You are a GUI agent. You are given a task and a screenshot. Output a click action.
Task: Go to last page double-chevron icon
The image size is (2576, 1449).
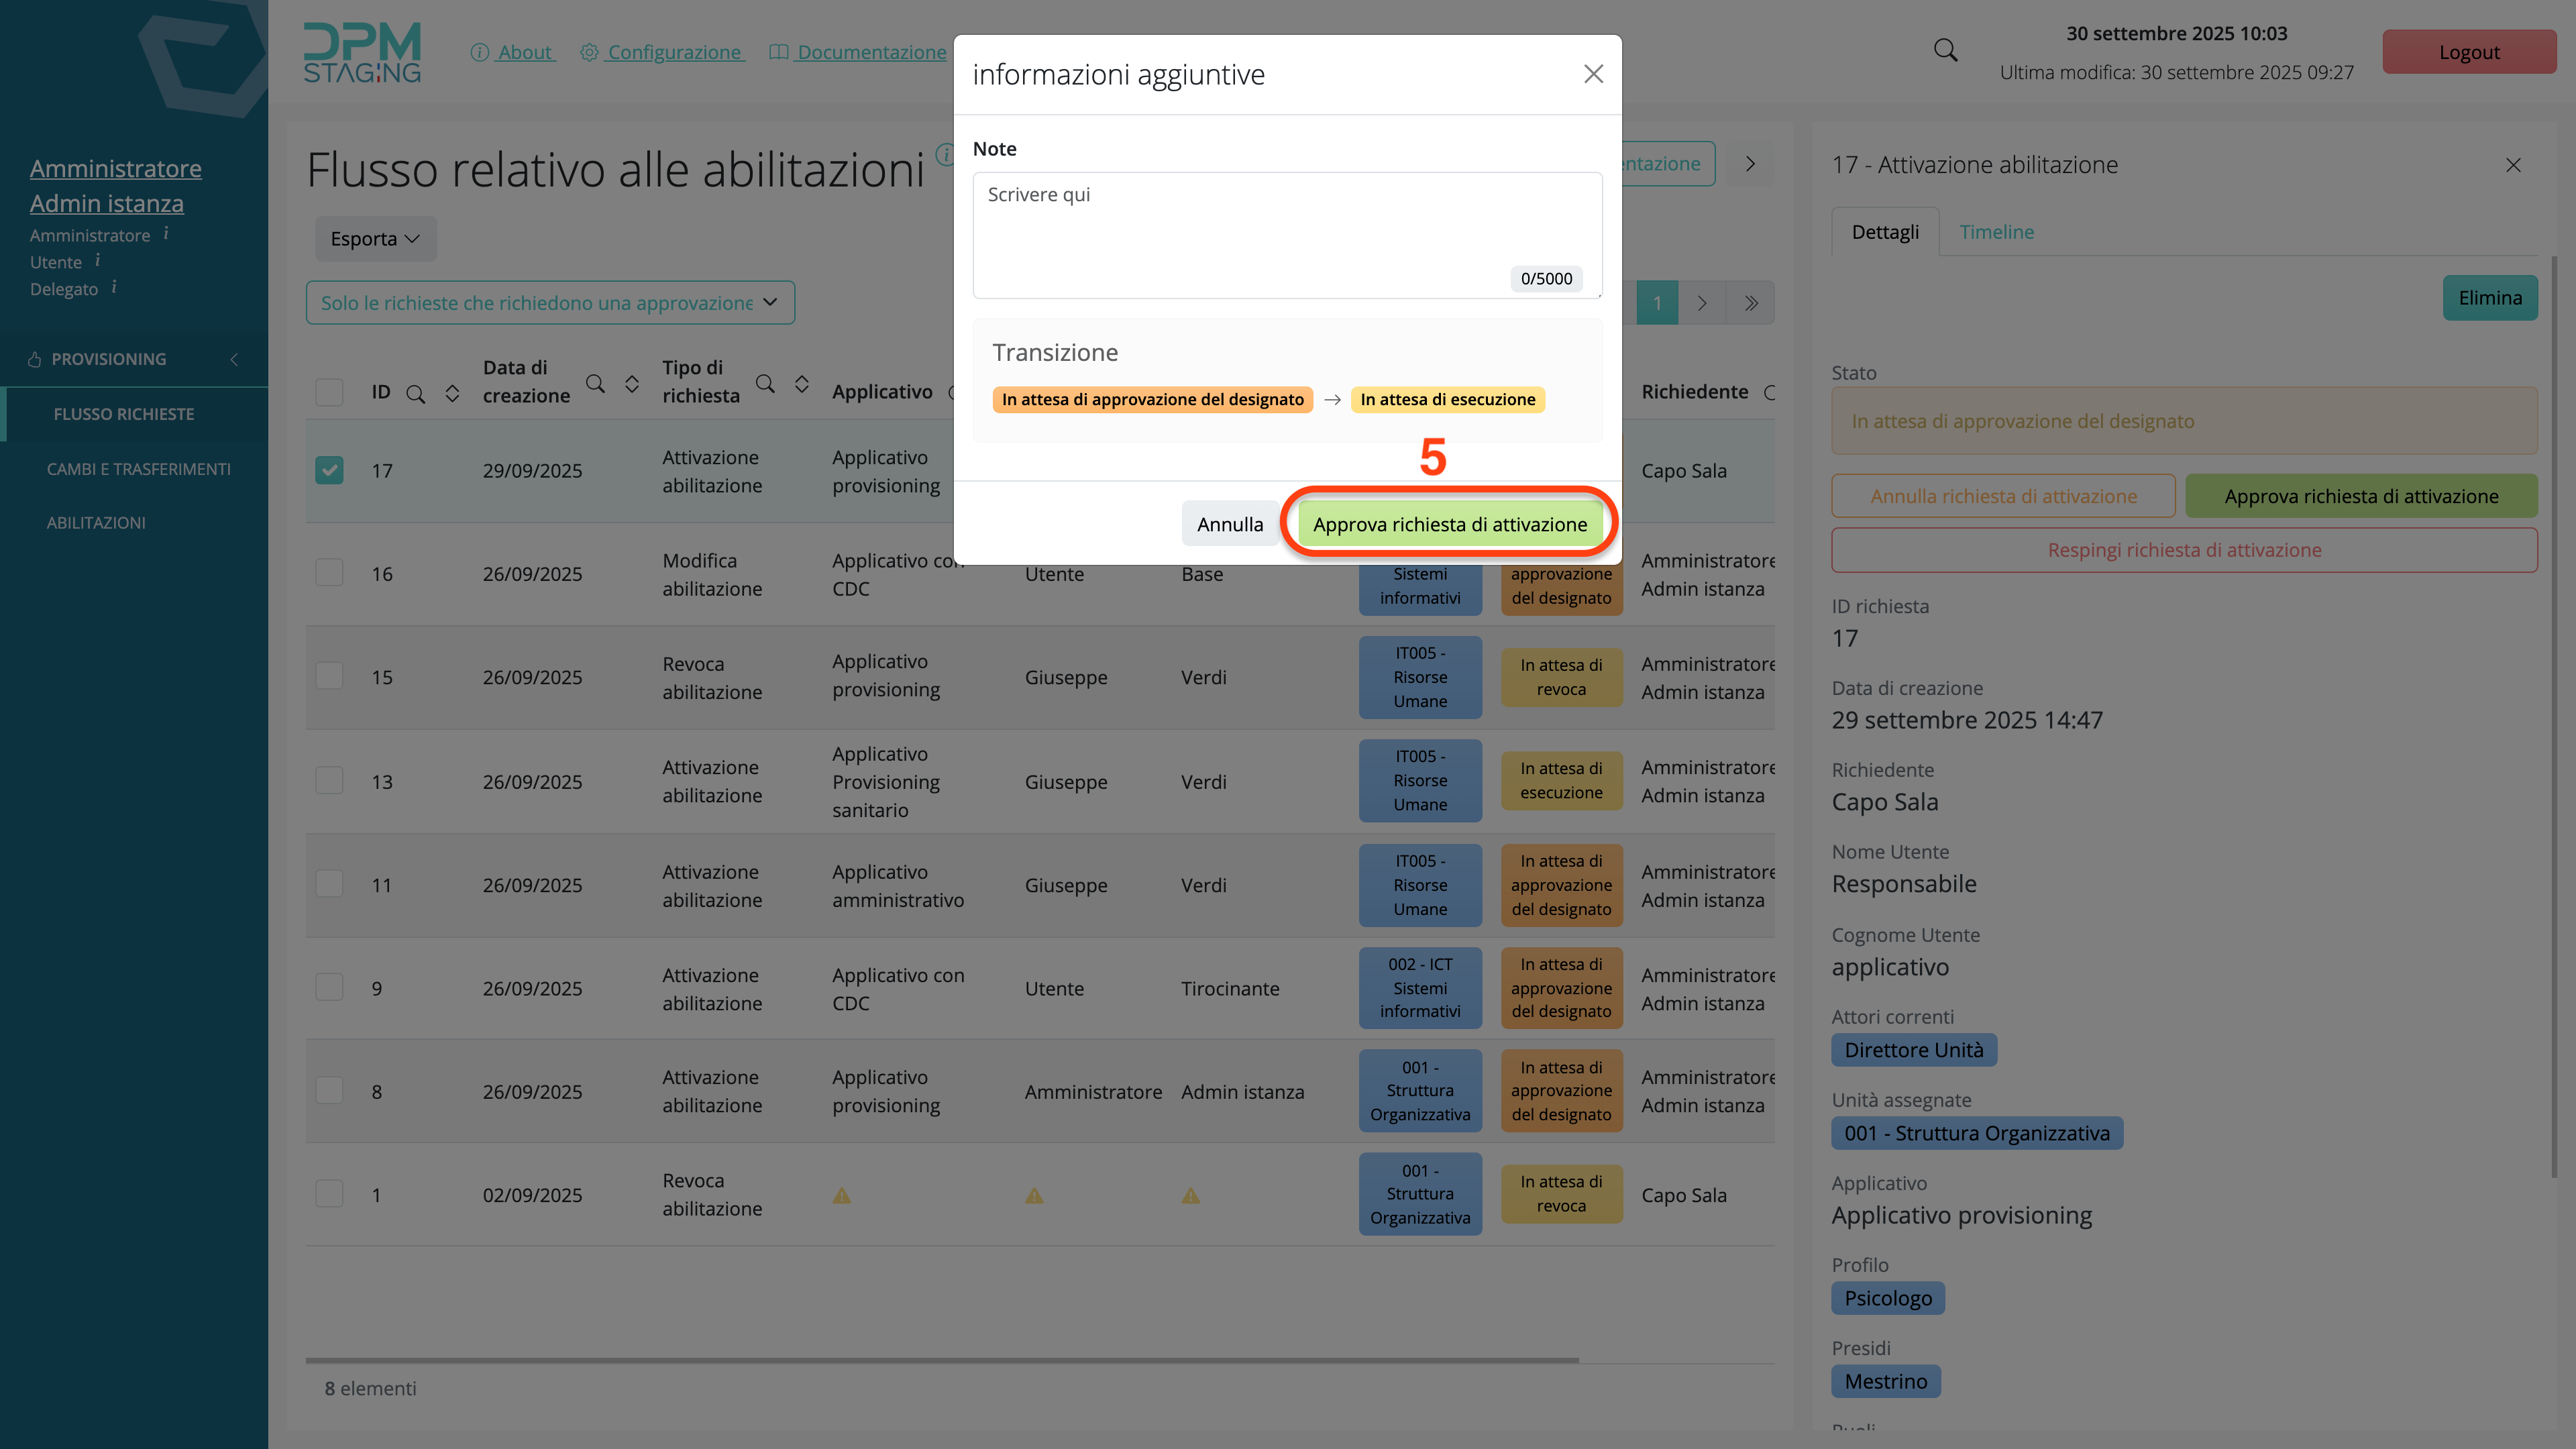(1751, 303)
